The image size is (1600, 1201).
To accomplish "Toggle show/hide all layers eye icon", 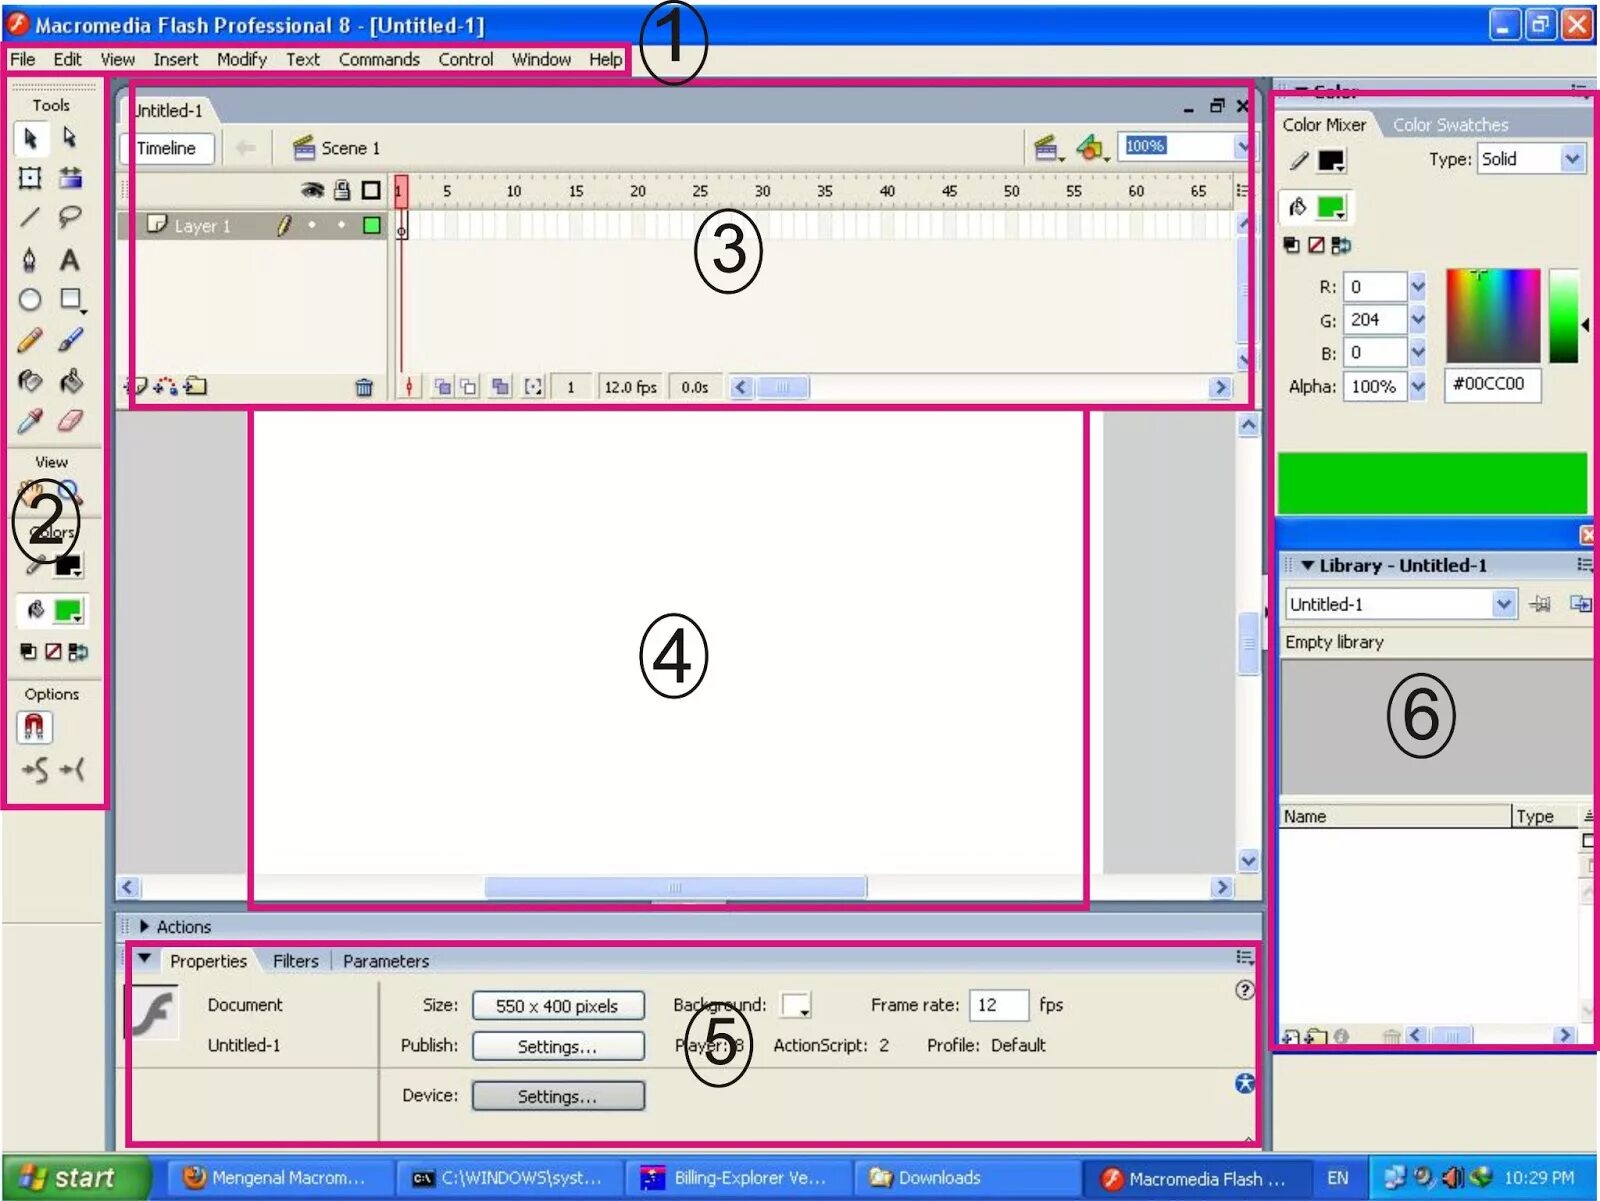I will point(313,190).
